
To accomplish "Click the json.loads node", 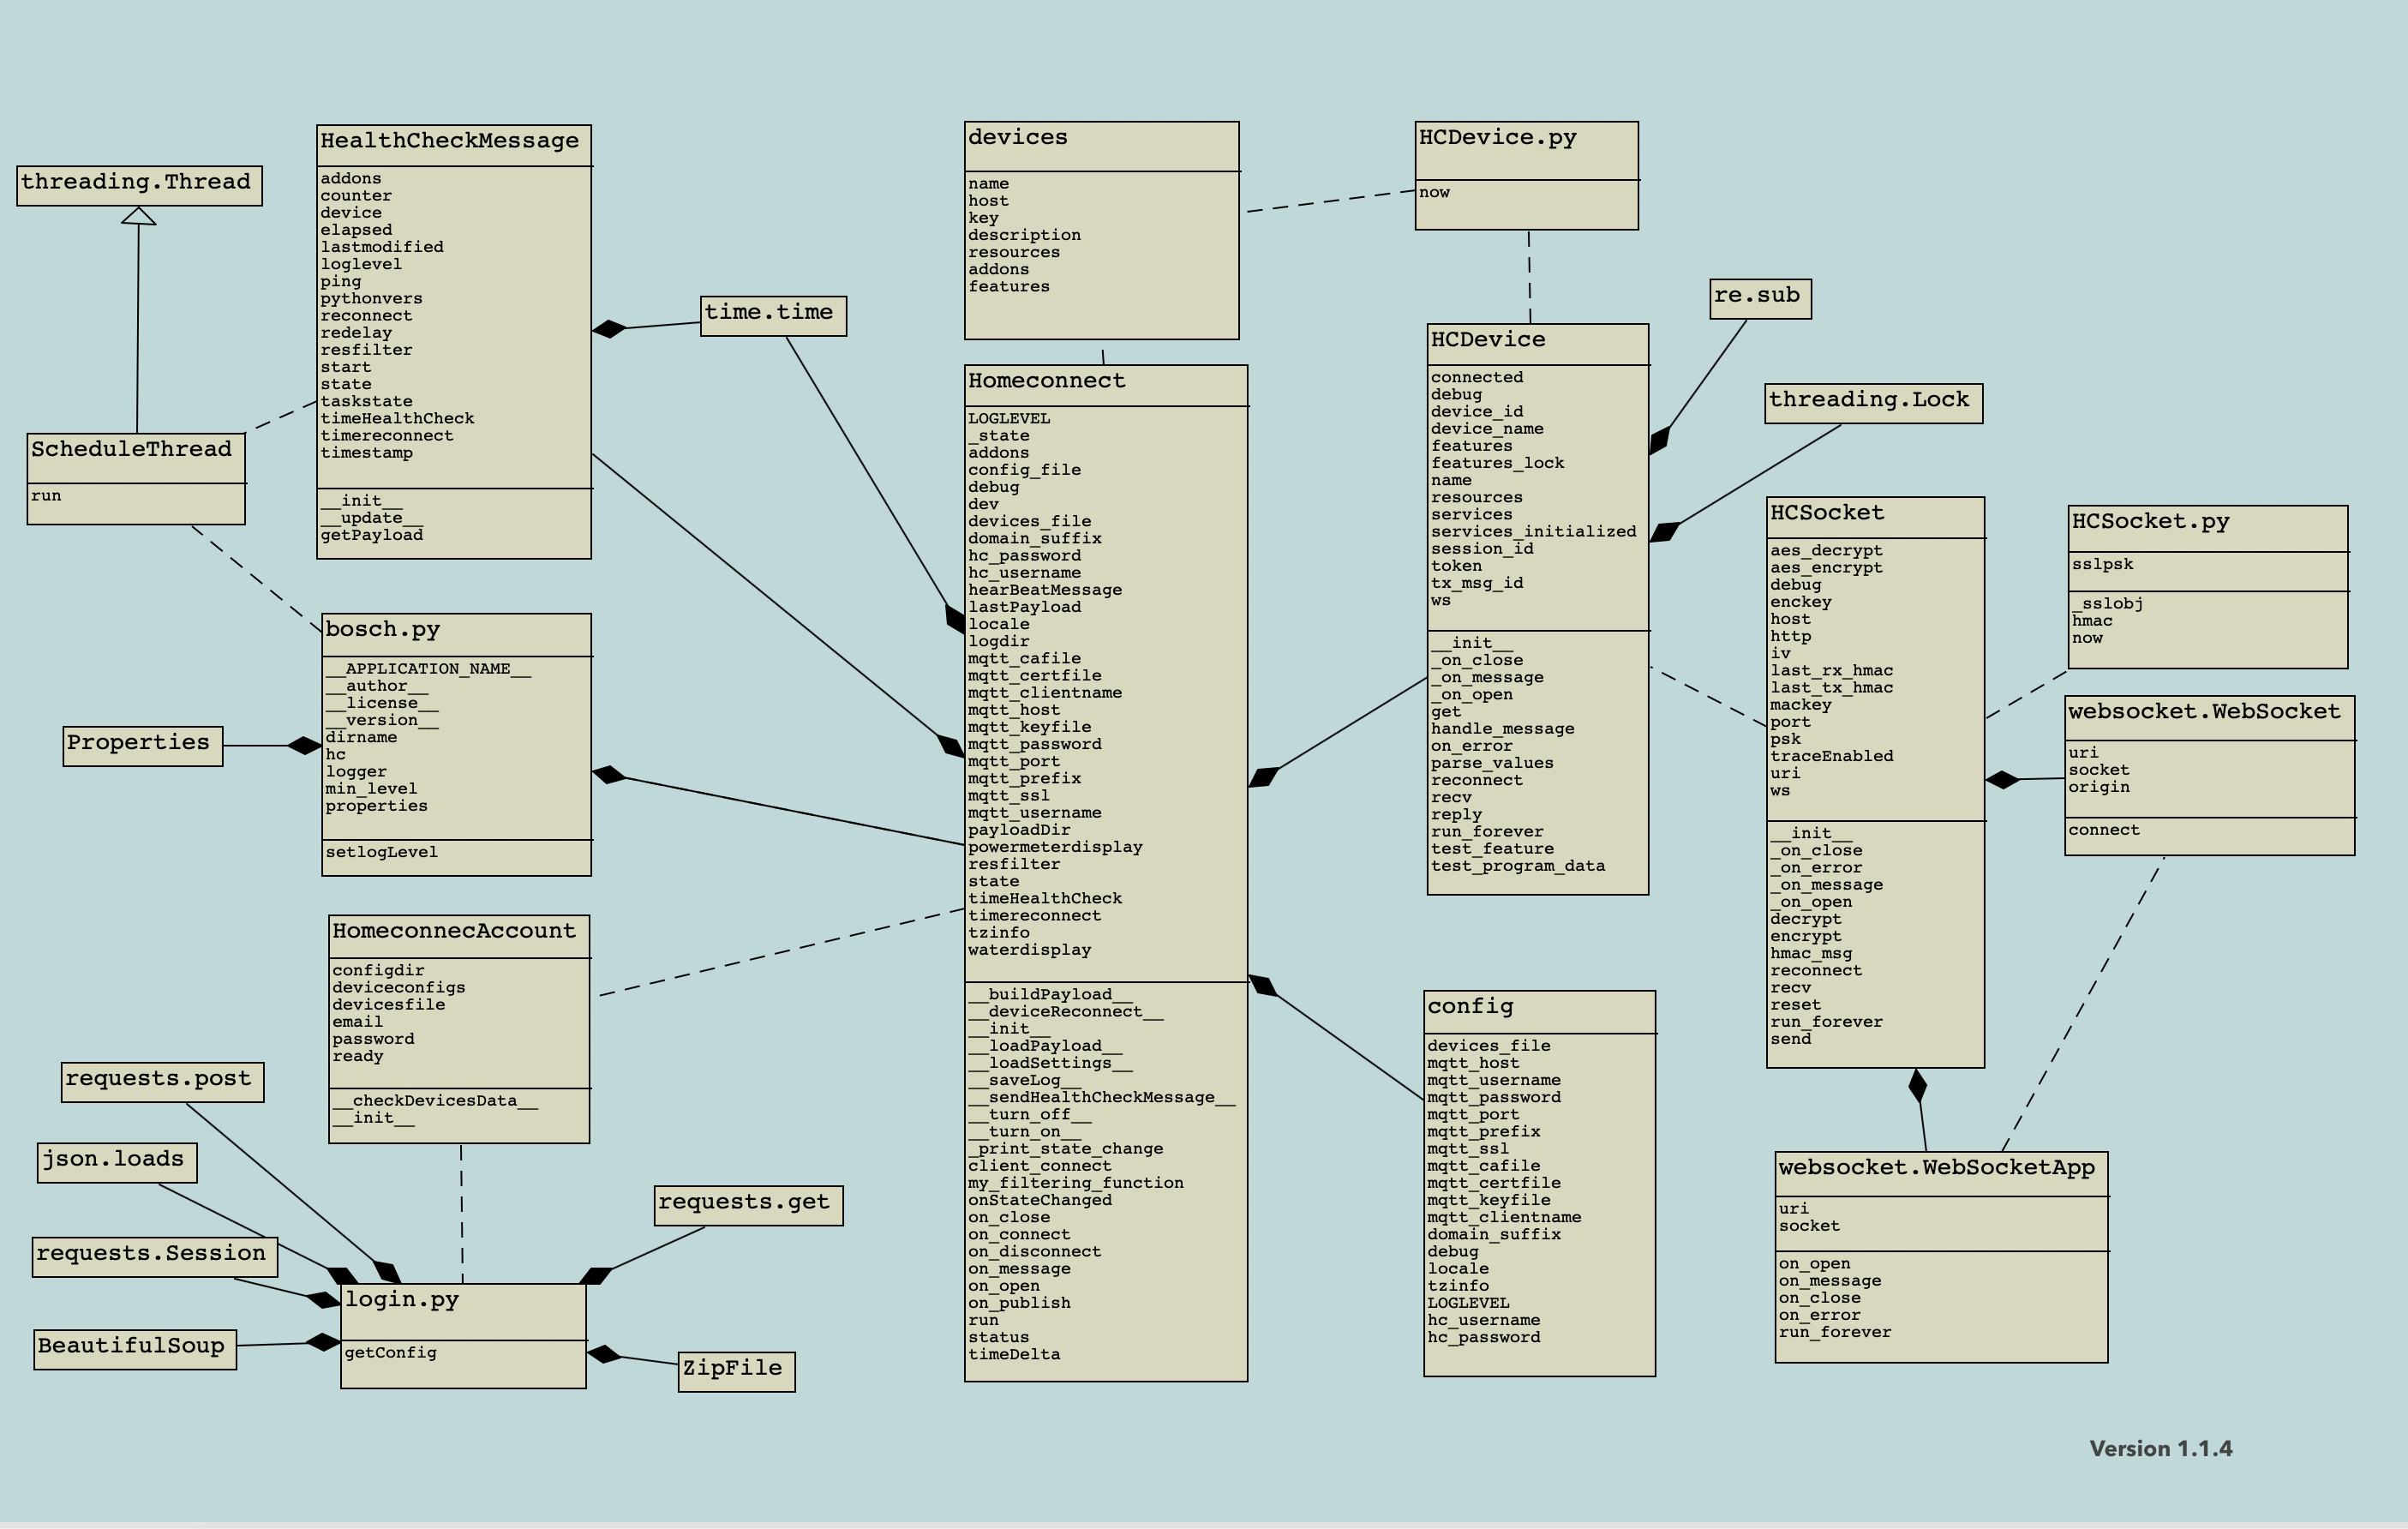I will [x=117, y=1162].
